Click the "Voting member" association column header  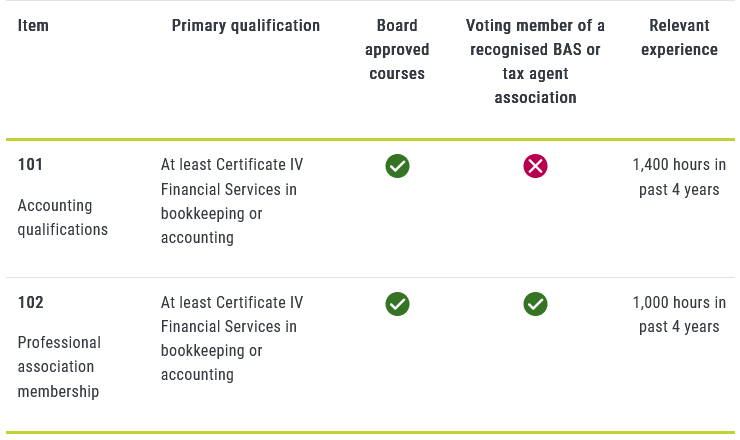[536, 62]
